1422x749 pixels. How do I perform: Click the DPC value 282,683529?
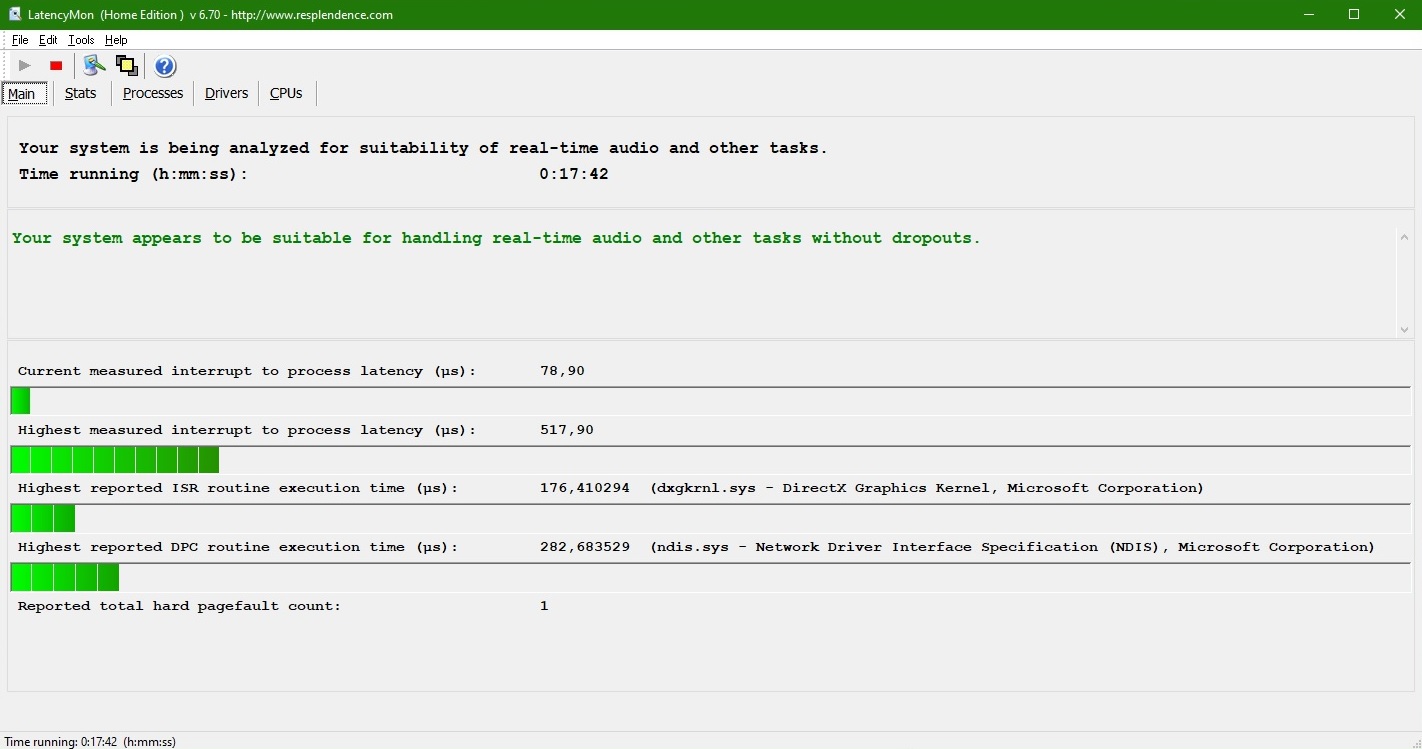click(585, 547)
